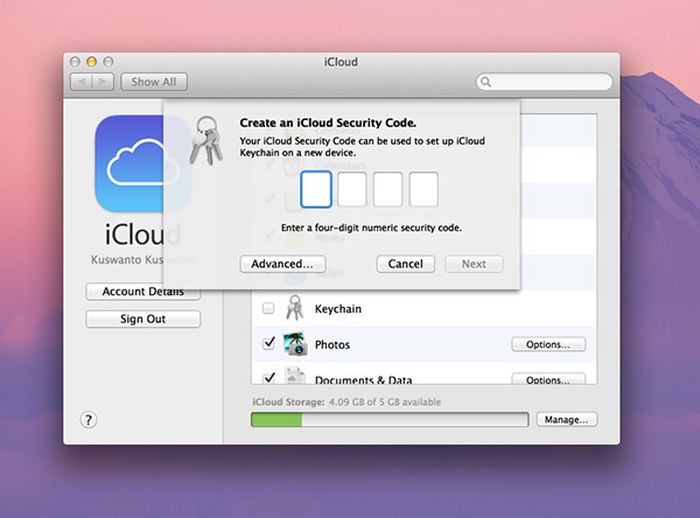Uncheck the Photos checkbox
The width and height of the screenshot is (700, 518).
tap(269, 343)
